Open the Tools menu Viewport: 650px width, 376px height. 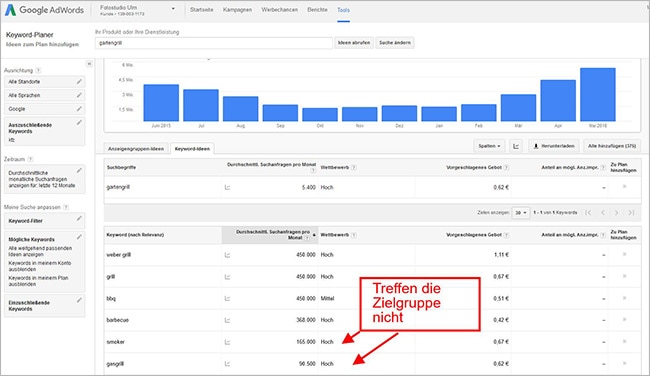point(343,10)
